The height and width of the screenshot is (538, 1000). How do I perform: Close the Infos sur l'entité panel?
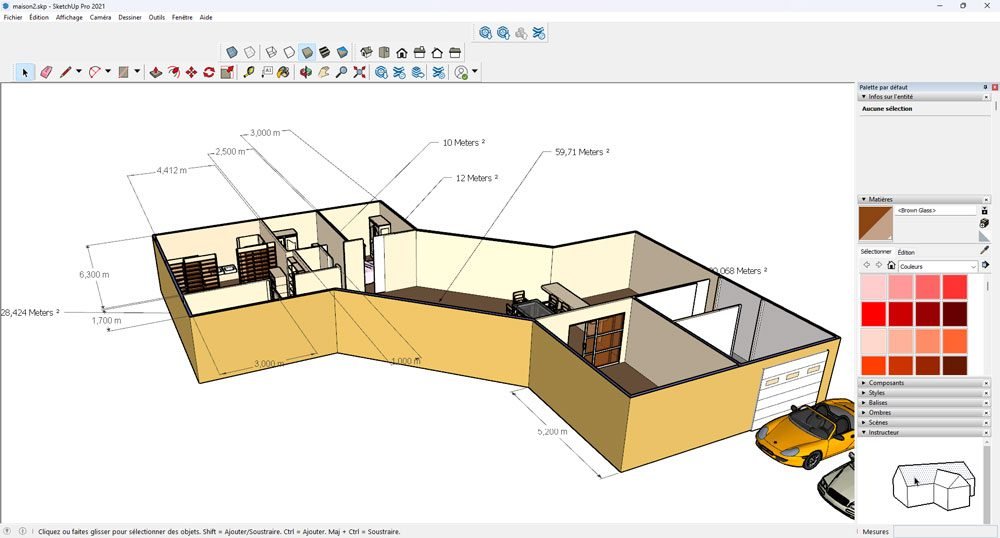pyautogui.click(x=986, y=97)
